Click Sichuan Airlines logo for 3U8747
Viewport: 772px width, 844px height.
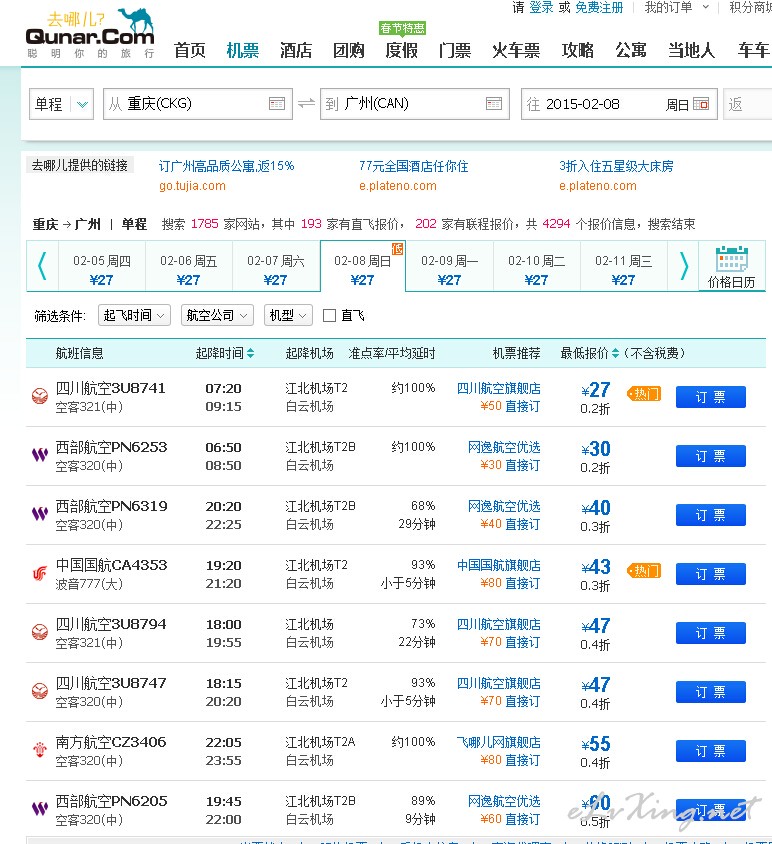[40, 691]
